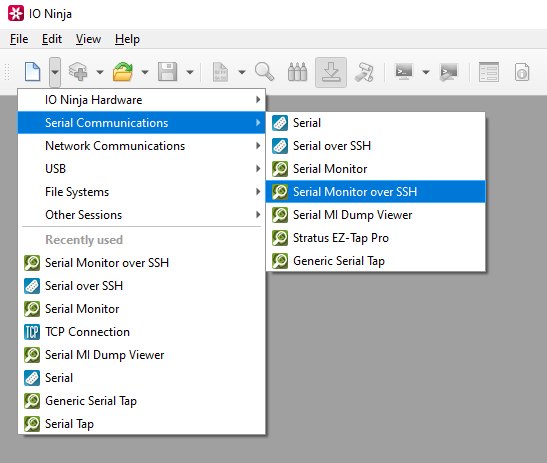
Task: Expand IO Ninja Hardware submenu
Action: pos(142,100)
